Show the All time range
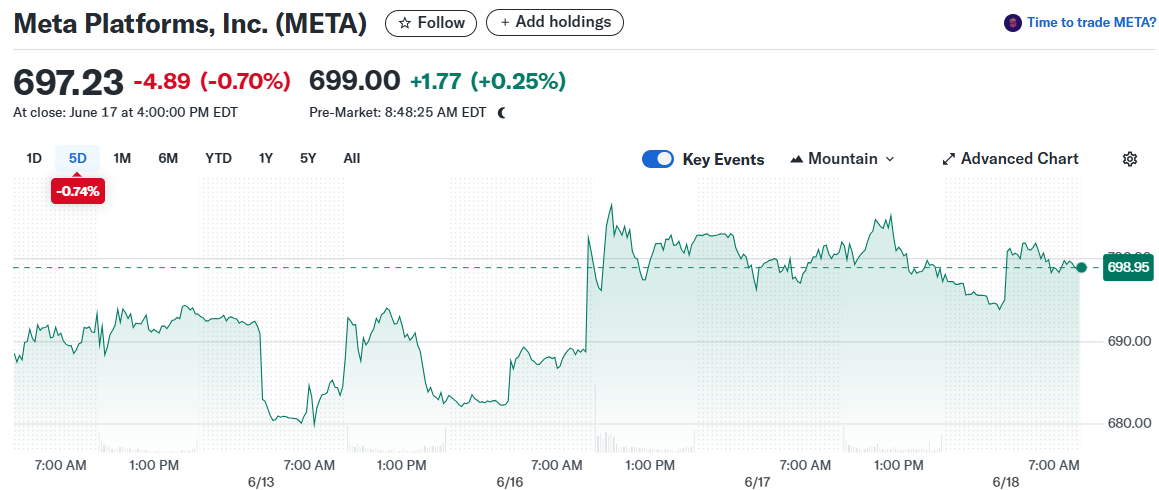1159x490 pixels. click(x=352, y=158)
